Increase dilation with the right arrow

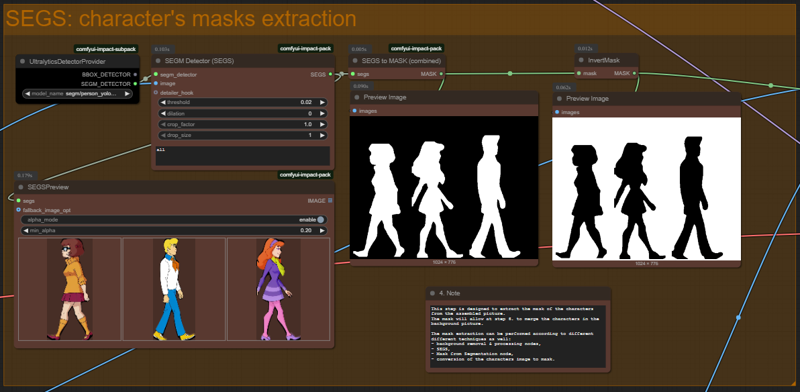322,113
